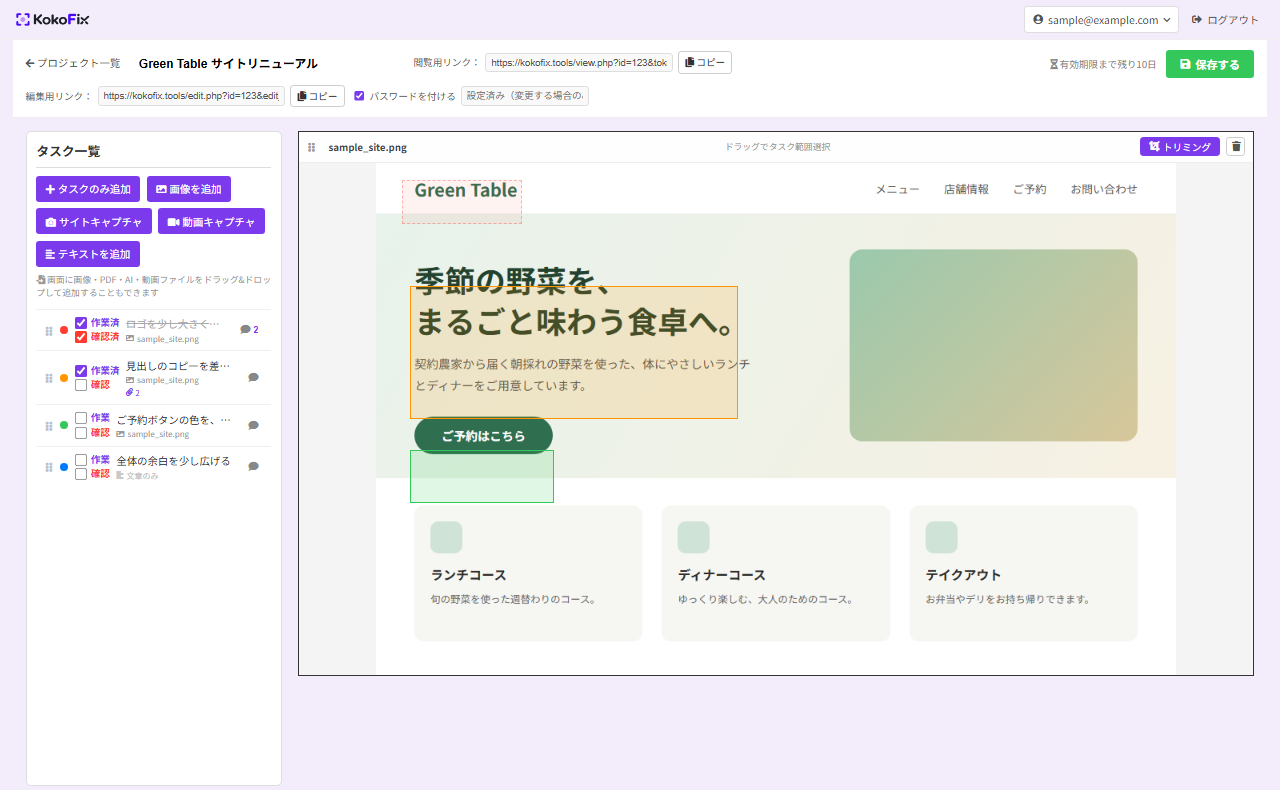Grab the drag handle of the sample_site.png panel
Image resolution: width=1280 pixels, height=790 pixels.
(312, 147)
